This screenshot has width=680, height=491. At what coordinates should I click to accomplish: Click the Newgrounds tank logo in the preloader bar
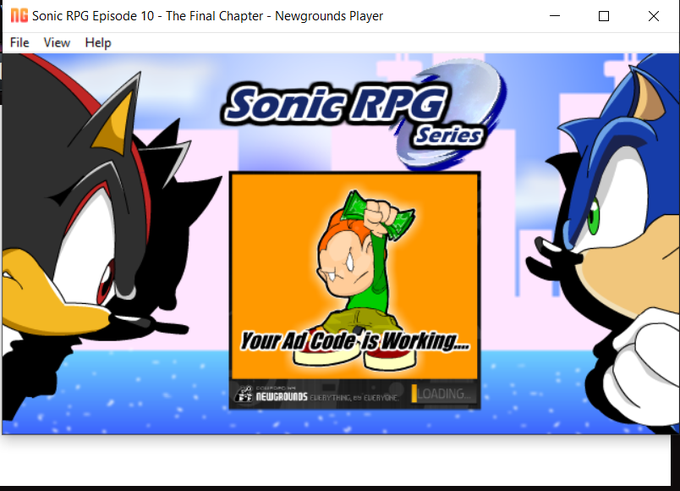244,394
